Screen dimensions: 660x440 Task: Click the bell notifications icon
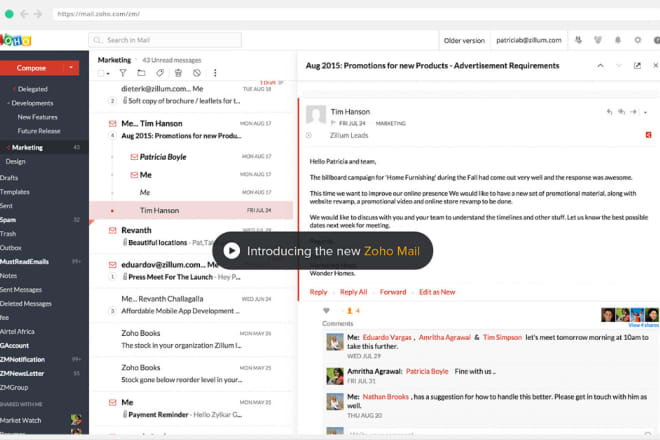(x=617, y=40)
